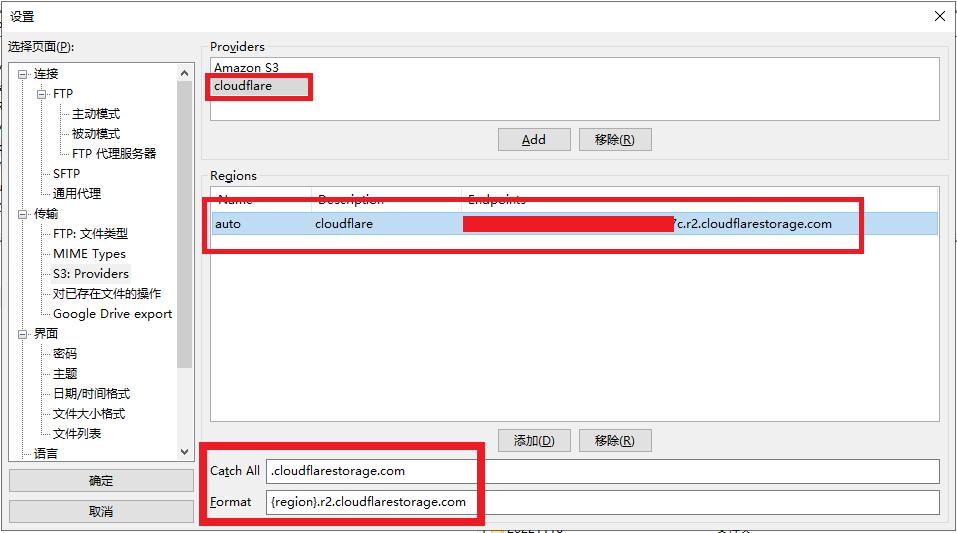Open 文件列表 settings page
The width and height of the screenshot is (957, 533).
(x=77, y=433)
